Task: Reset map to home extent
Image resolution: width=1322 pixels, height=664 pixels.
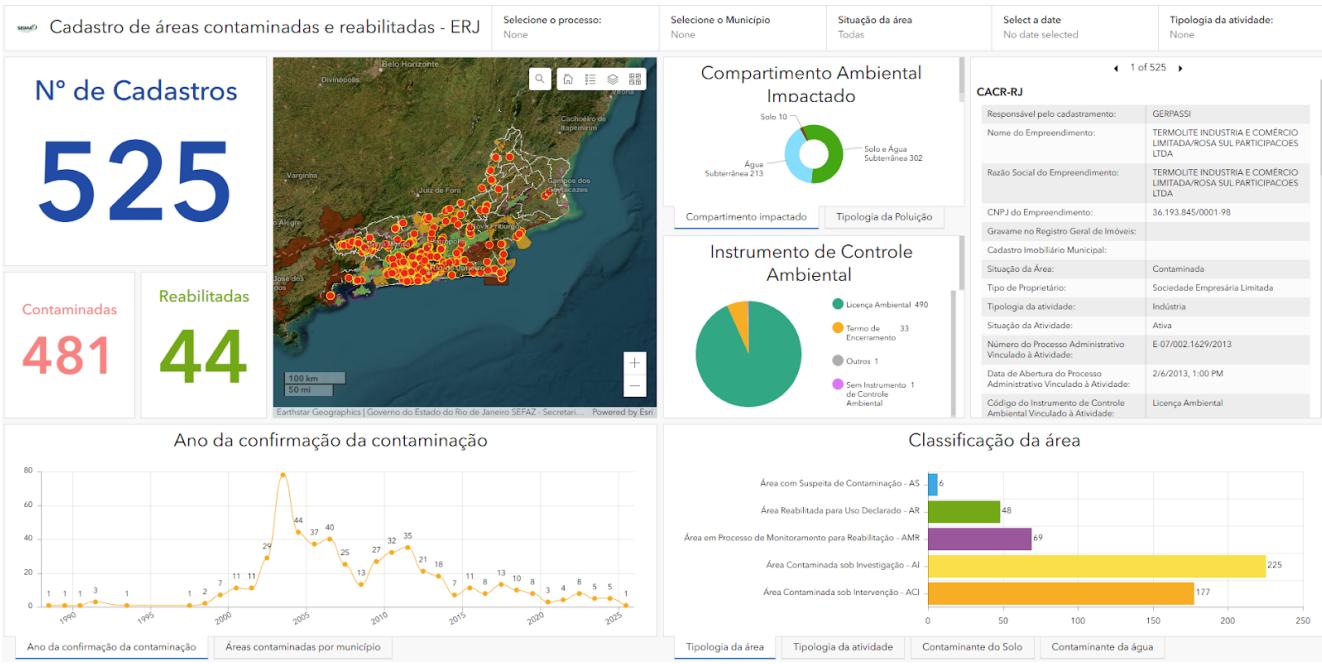Action: pos(568,79)
